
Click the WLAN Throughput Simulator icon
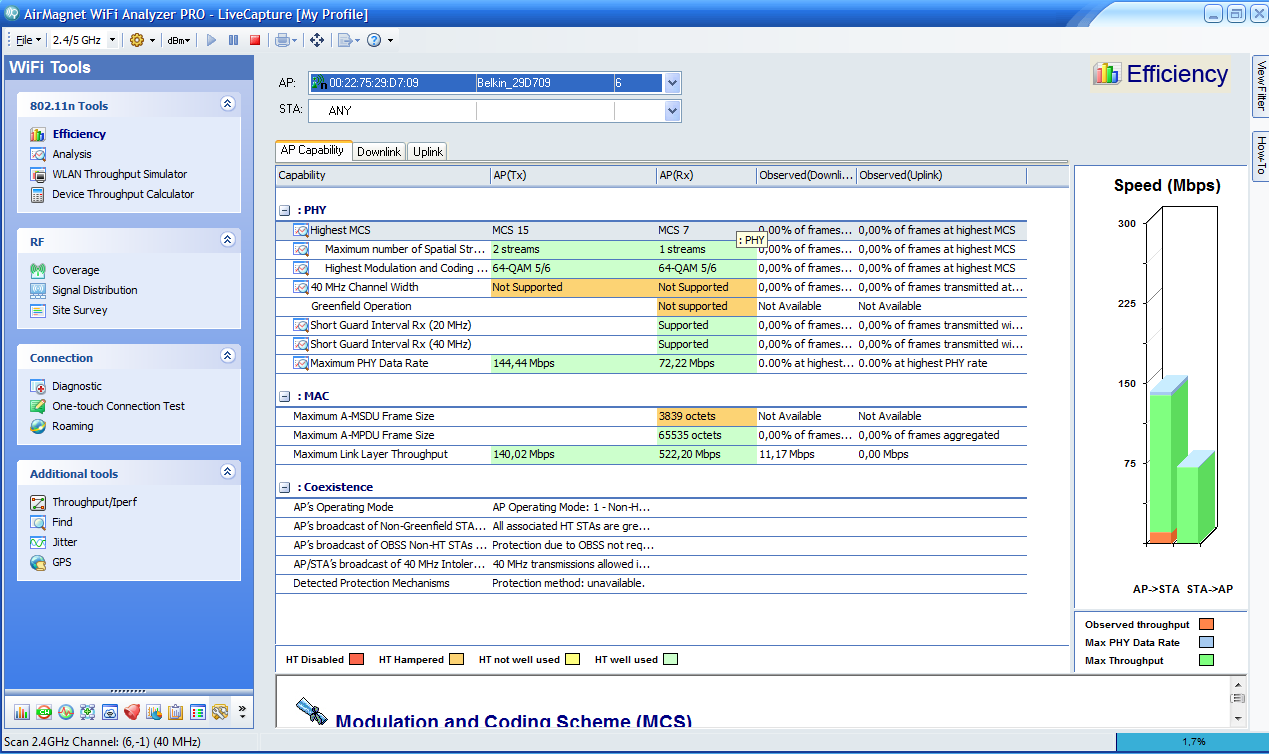pyautogui.click(x=38, y=174)
